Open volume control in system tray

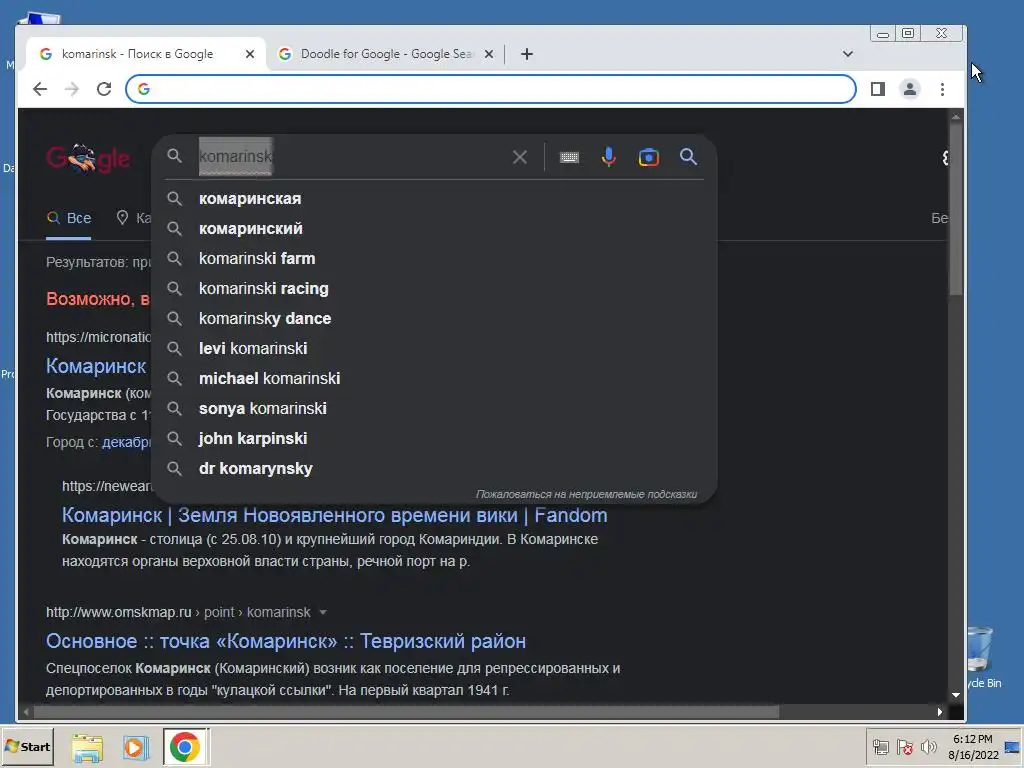(x=929, y=746)
